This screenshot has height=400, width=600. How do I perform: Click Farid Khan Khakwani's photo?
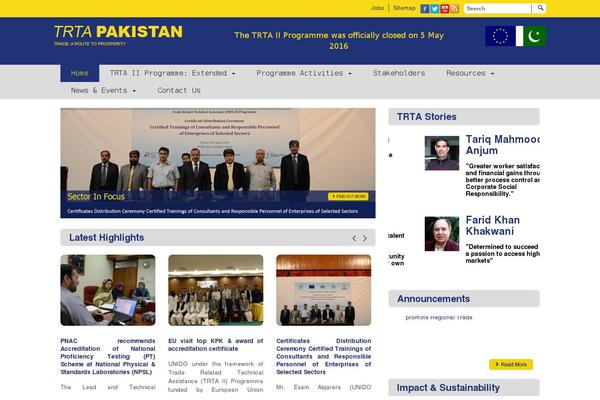click(442, 234)
